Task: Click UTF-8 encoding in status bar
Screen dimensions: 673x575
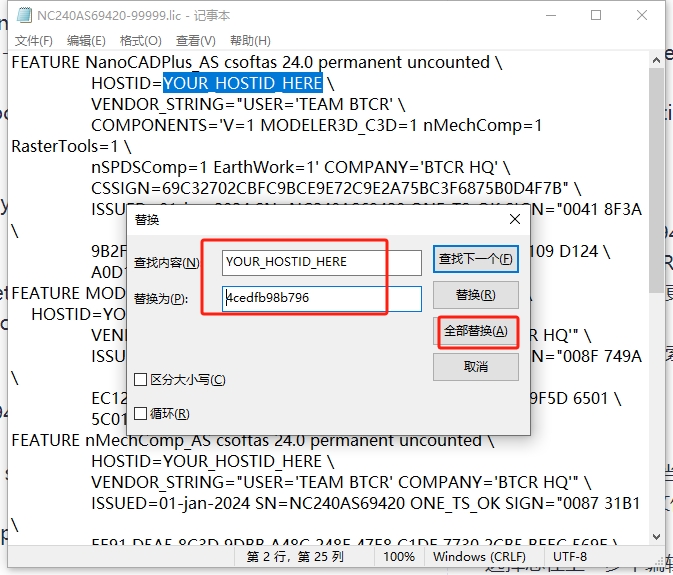Action: [569, 557]
